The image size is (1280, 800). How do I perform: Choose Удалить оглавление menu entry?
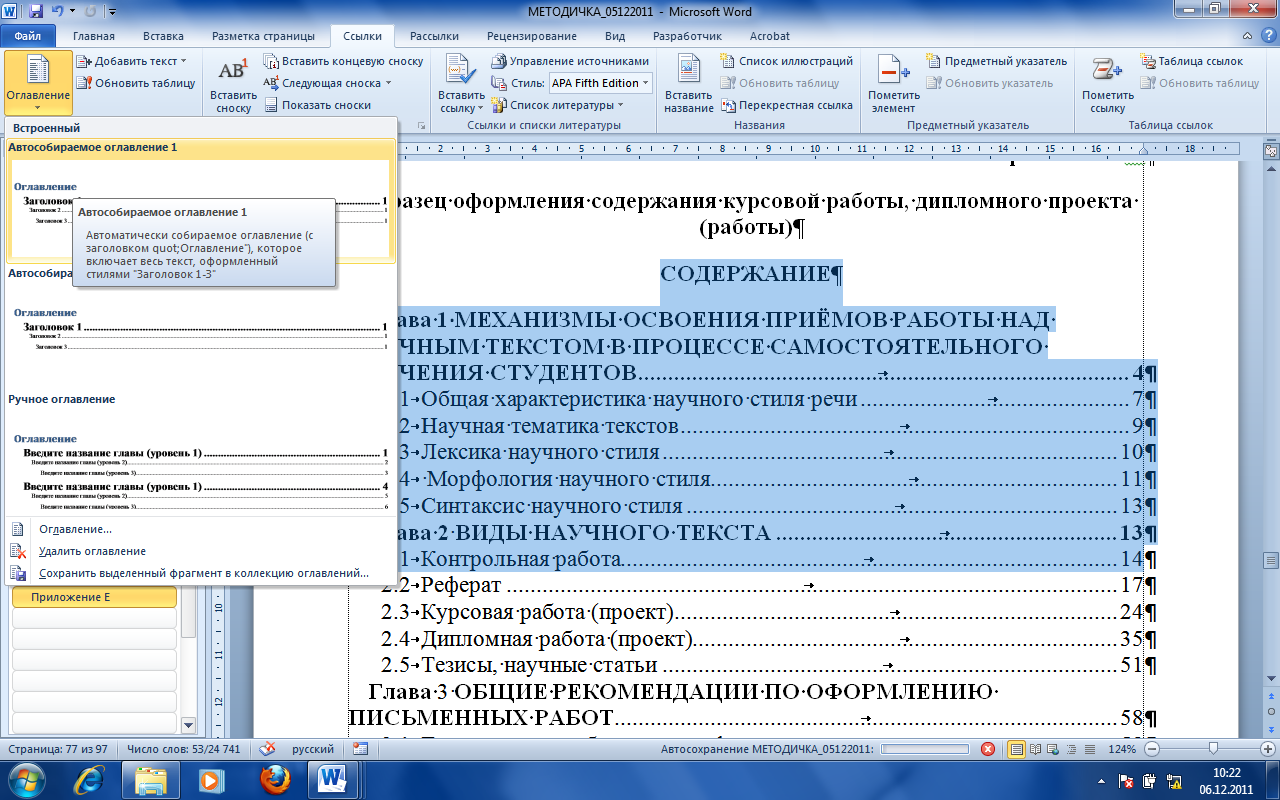tap(92, 551)
